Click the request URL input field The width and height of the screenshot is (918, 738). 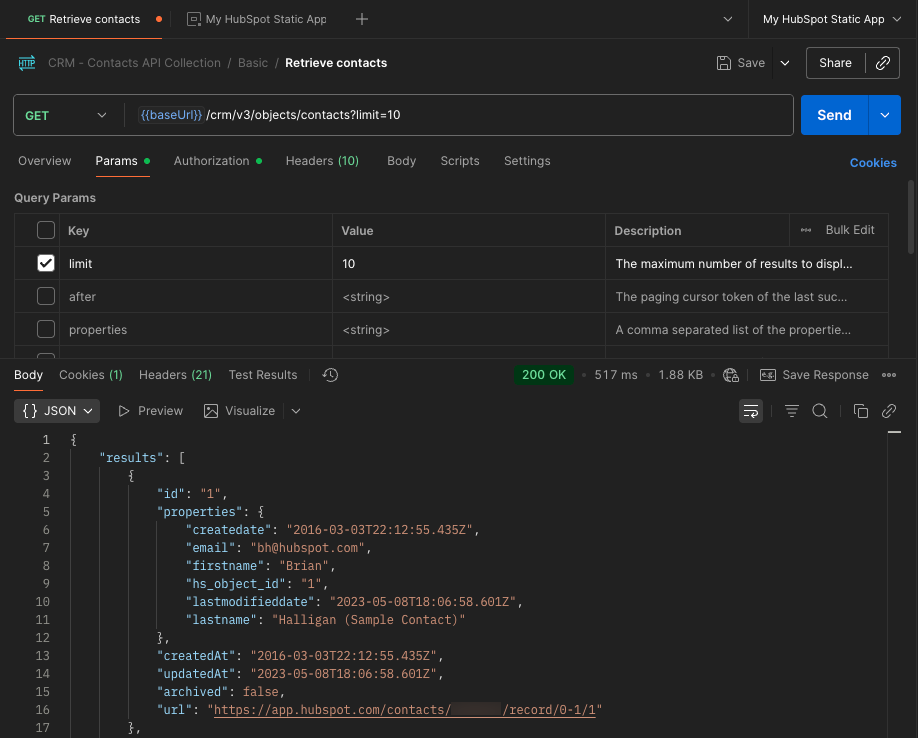pyautogui.click(x=458, y=115)
